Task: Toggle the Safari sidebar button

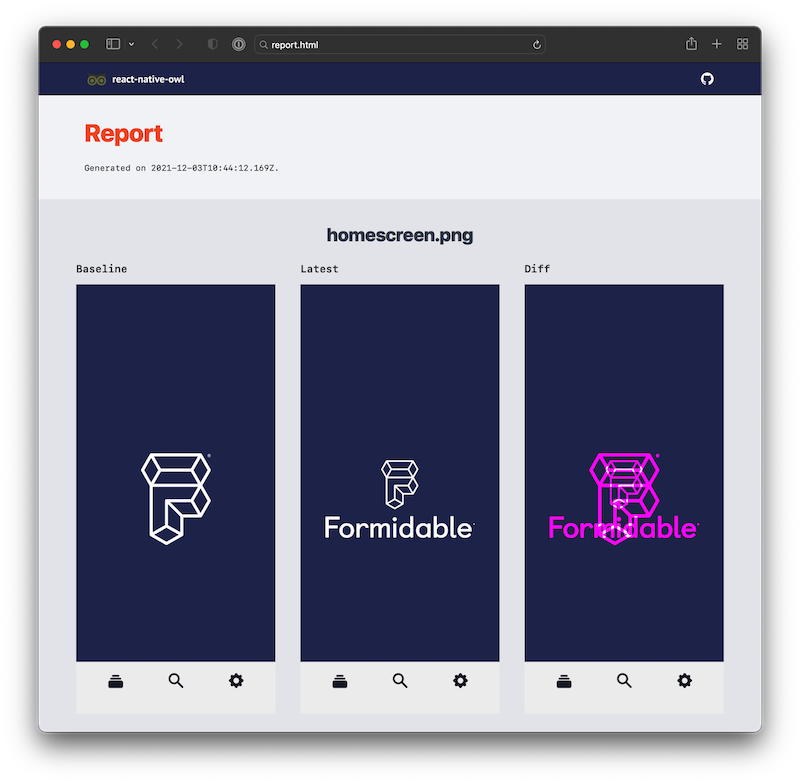Action: [x=113, y=44]
